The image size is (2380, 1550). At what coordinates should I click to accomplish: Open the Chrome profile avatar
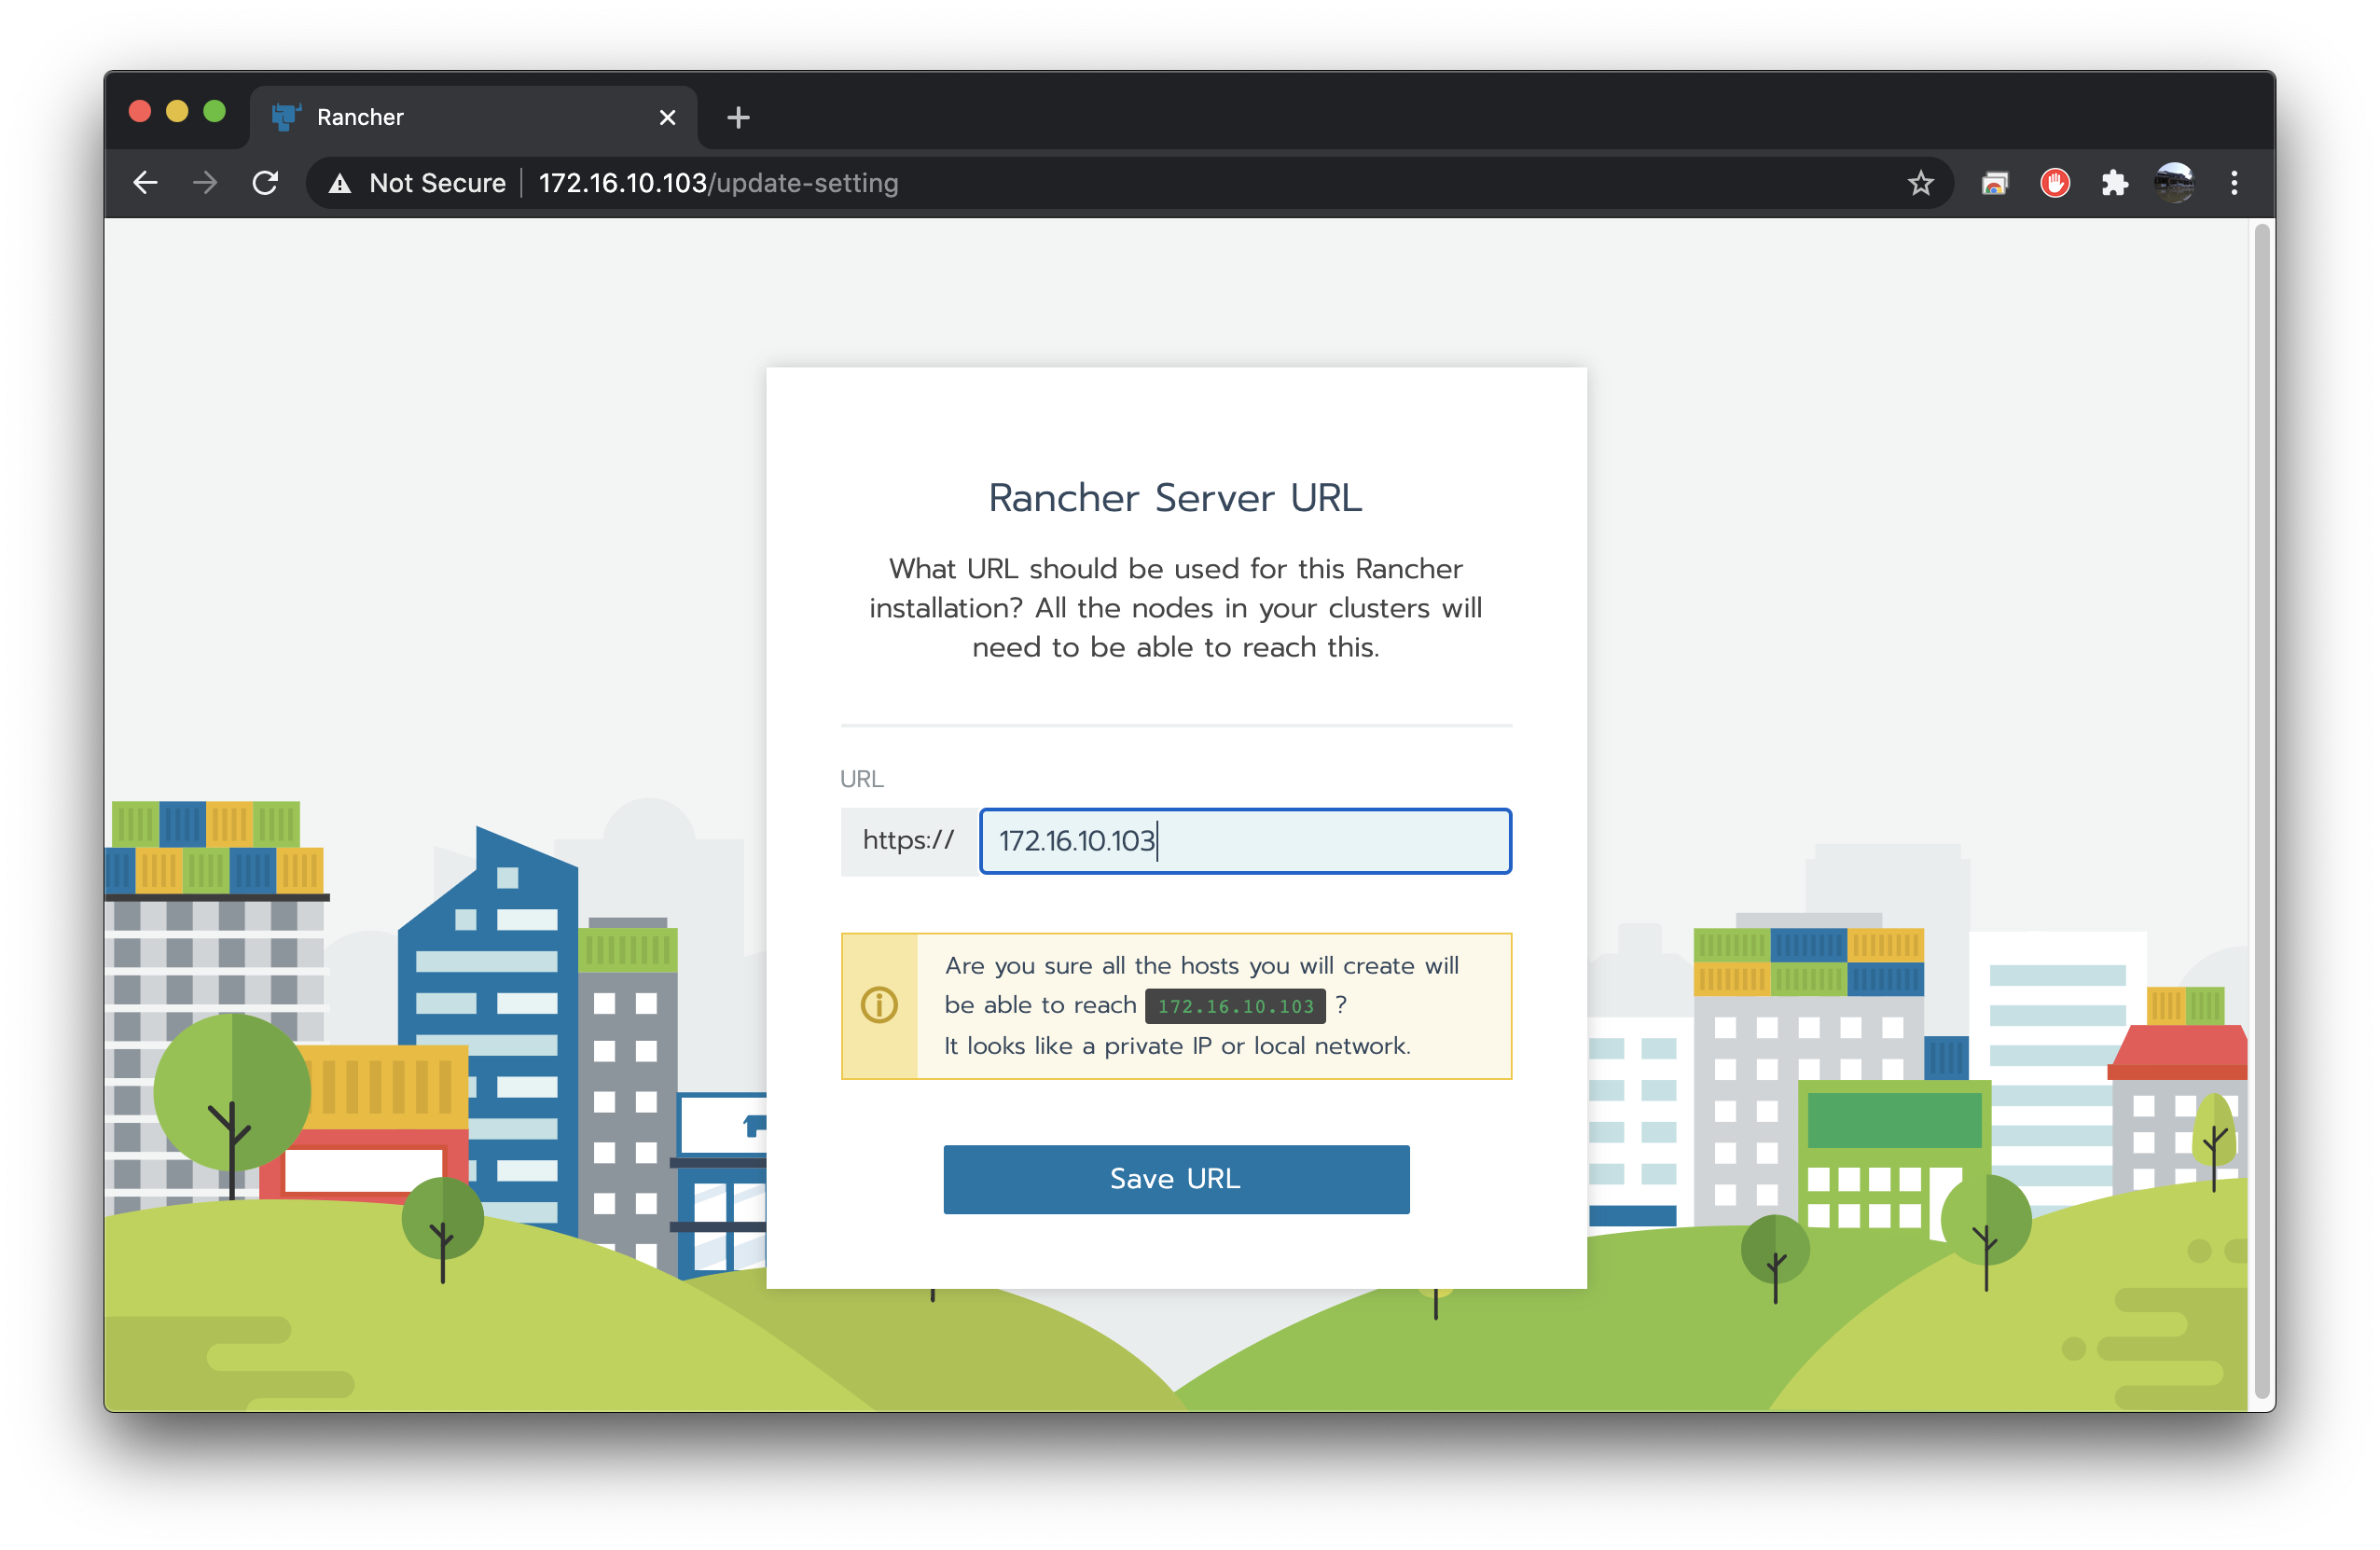point(2174,183)
